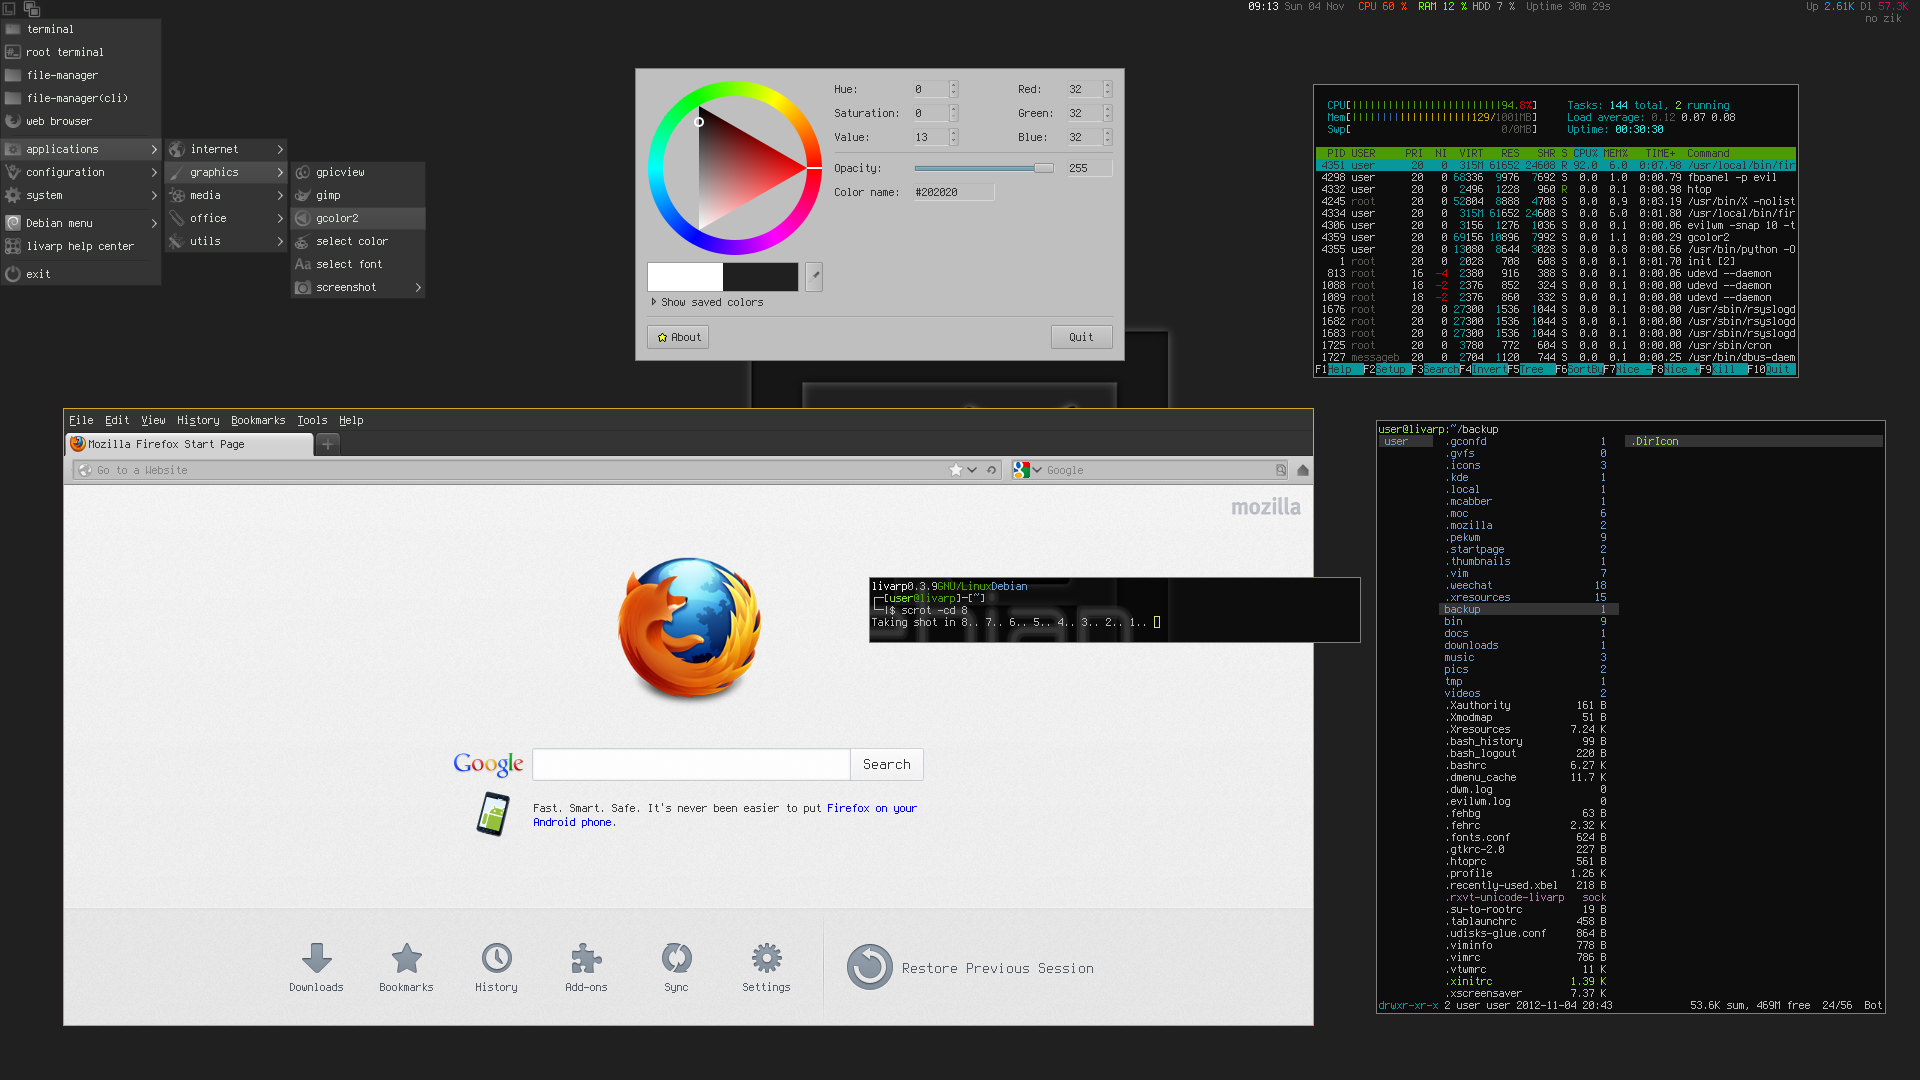Image resolution: width=1920 pixels, height=1080 pixels.
Task: Open Firefox View menu
Action: [x=153, y=420]
